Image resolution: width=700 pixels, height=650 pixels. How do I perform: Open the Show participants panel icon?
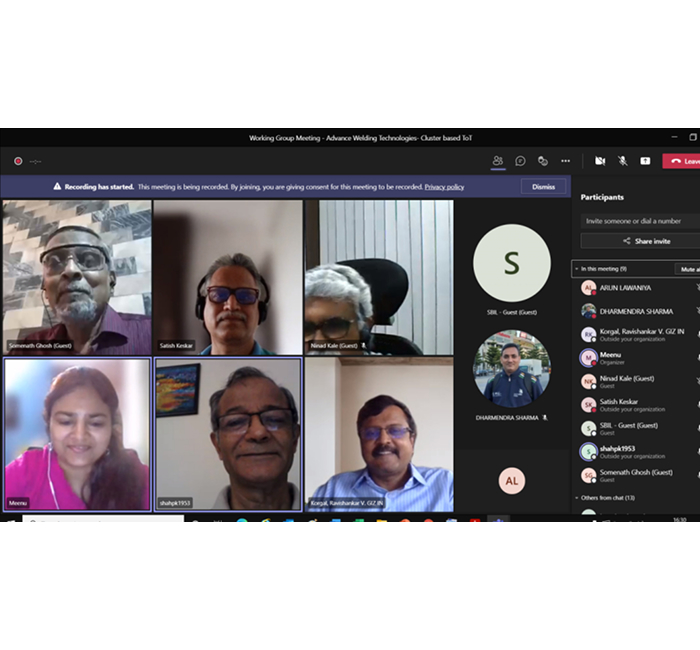[498, 161]
